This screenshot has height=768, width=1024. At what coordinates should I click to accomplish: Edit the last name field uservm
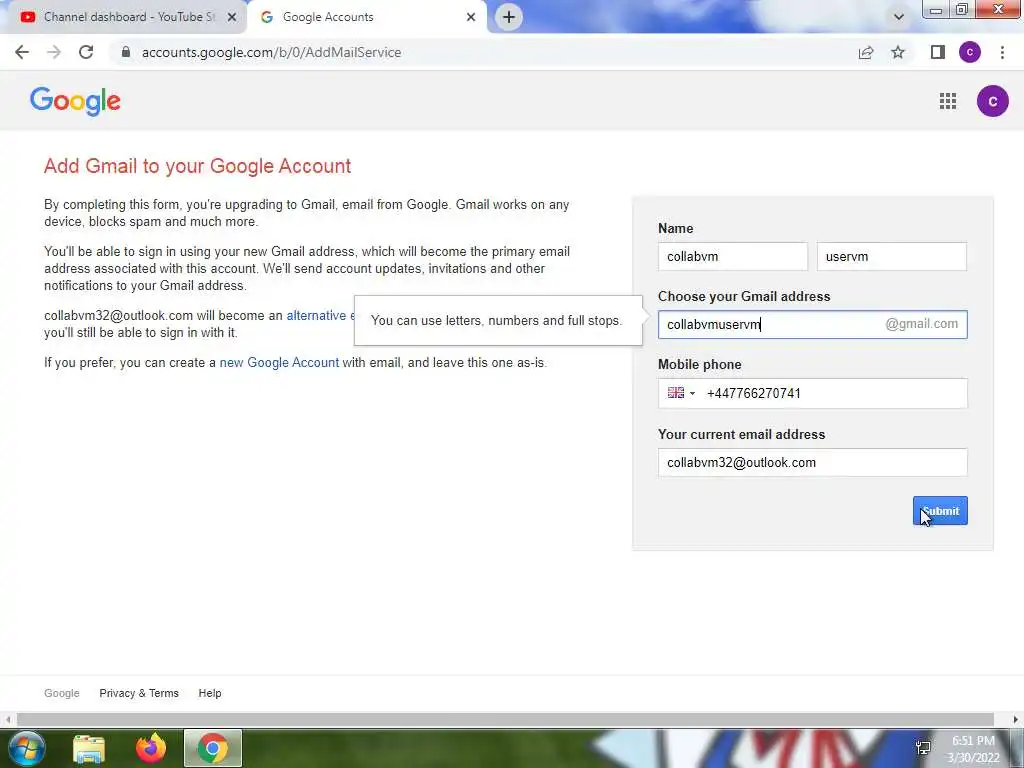click(x=891, y=257)
